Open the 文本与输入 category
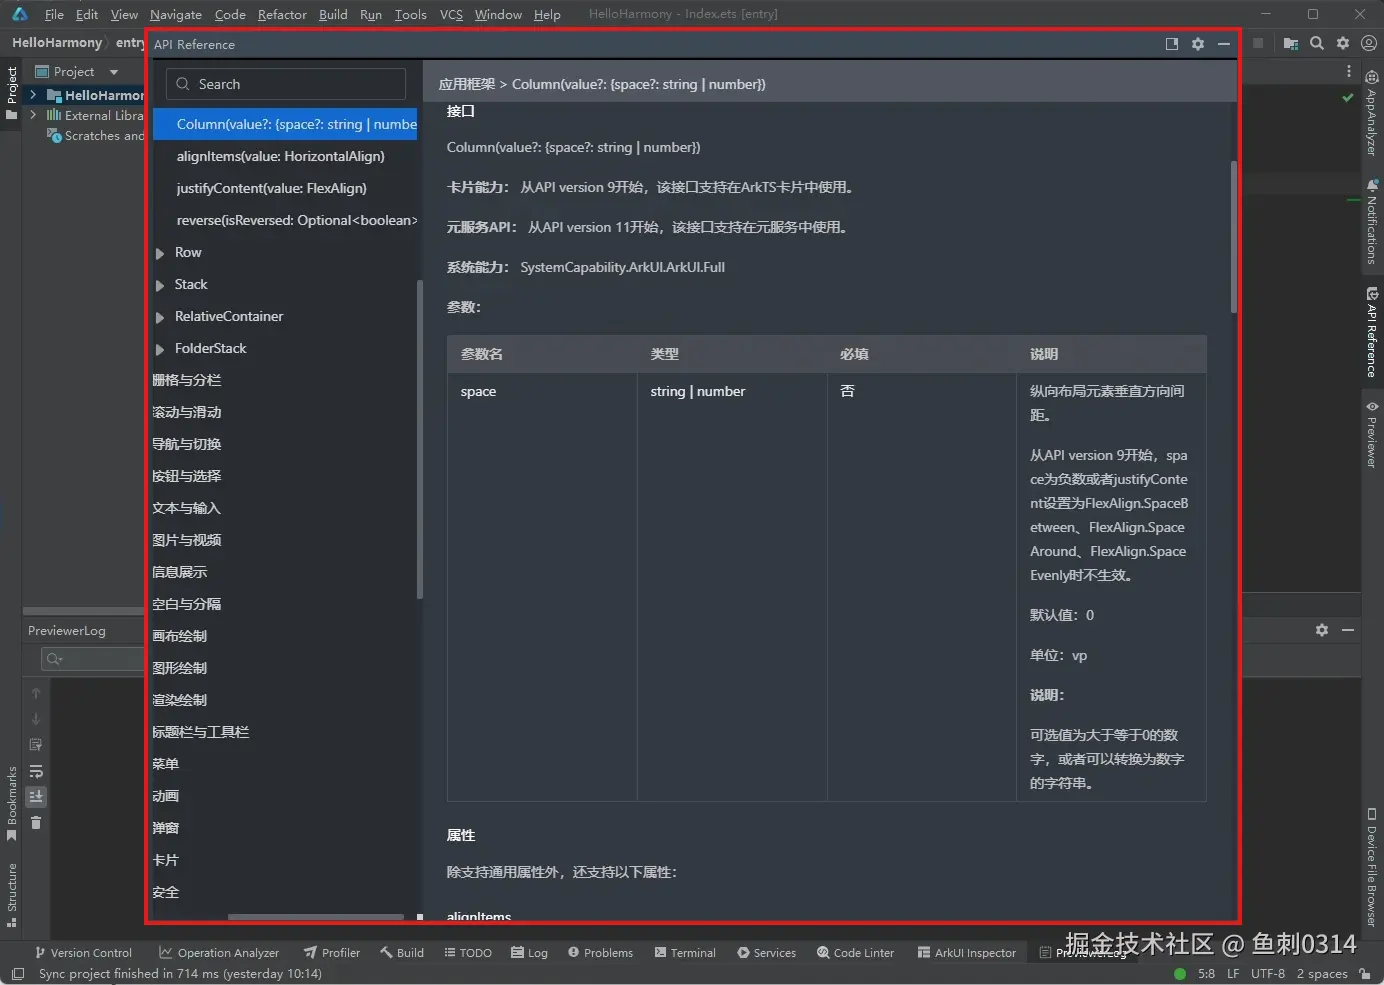1384x985 pixels. pyautogui.click(x=187, y=508)
